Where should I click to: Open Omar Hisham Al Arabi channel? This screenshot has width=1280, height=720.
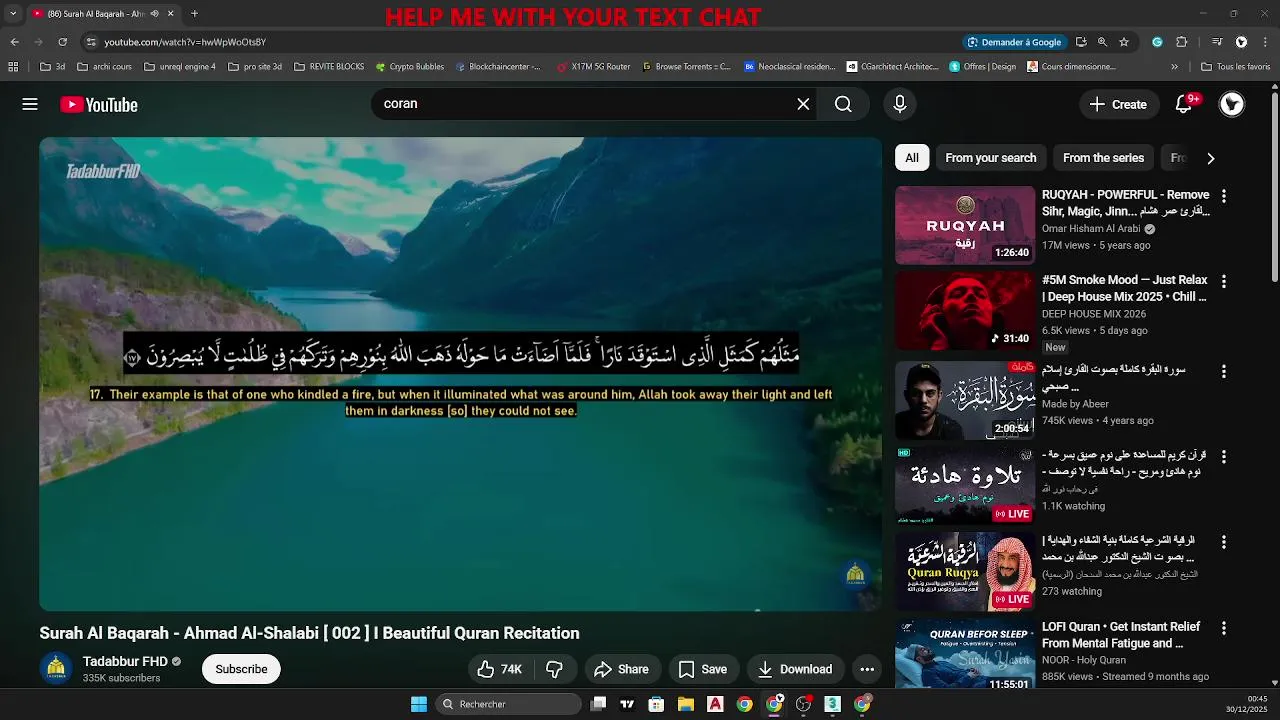(1091, 229)
